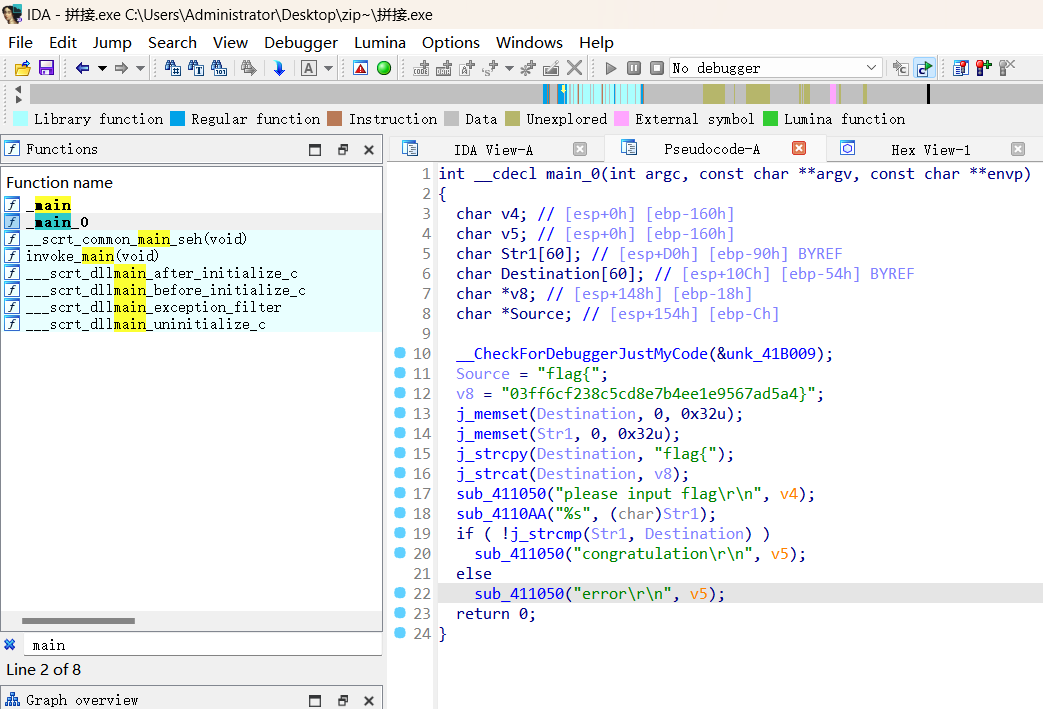Select __scrt_common_main_seh(void) function
Screen dimensions: 1043x709
coord(192,239)
